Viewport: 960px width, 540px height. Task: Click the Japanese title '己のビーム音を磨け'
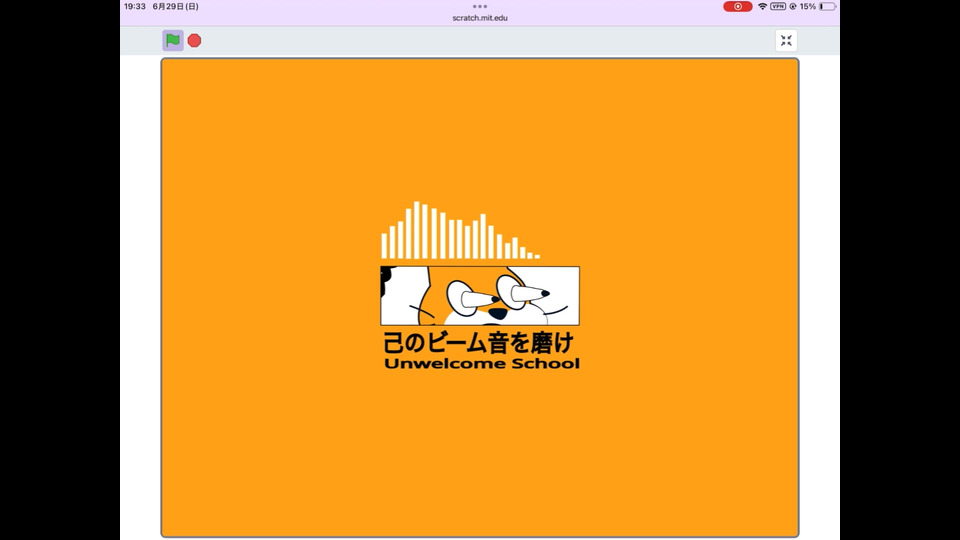478,342
